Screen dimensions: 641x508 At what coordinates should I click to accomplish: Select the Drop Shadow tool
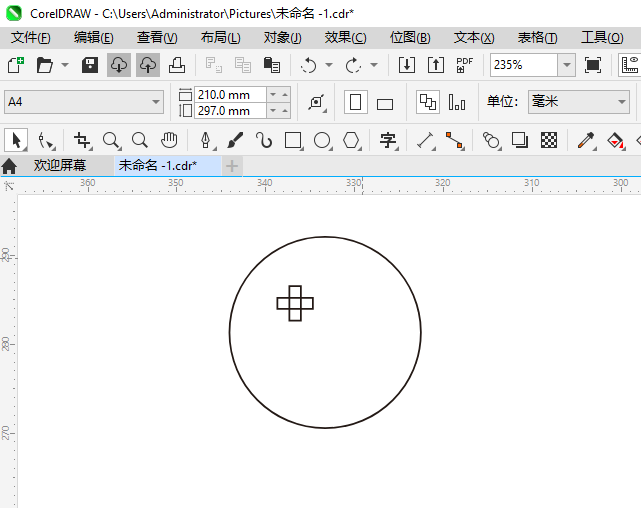click(520, 141)
